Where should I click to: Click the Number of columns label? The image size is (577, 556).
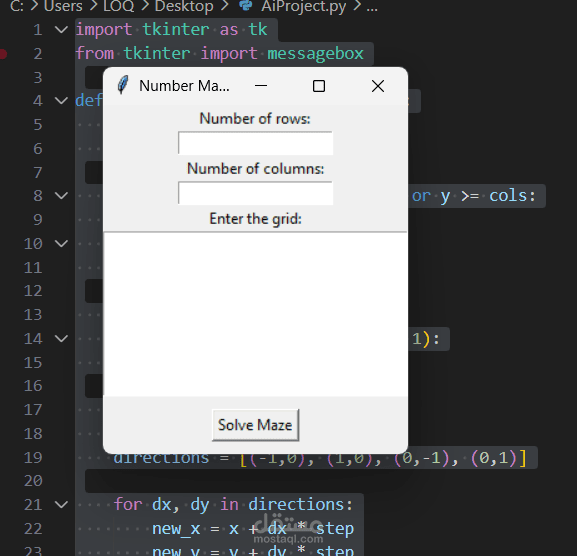255,169
